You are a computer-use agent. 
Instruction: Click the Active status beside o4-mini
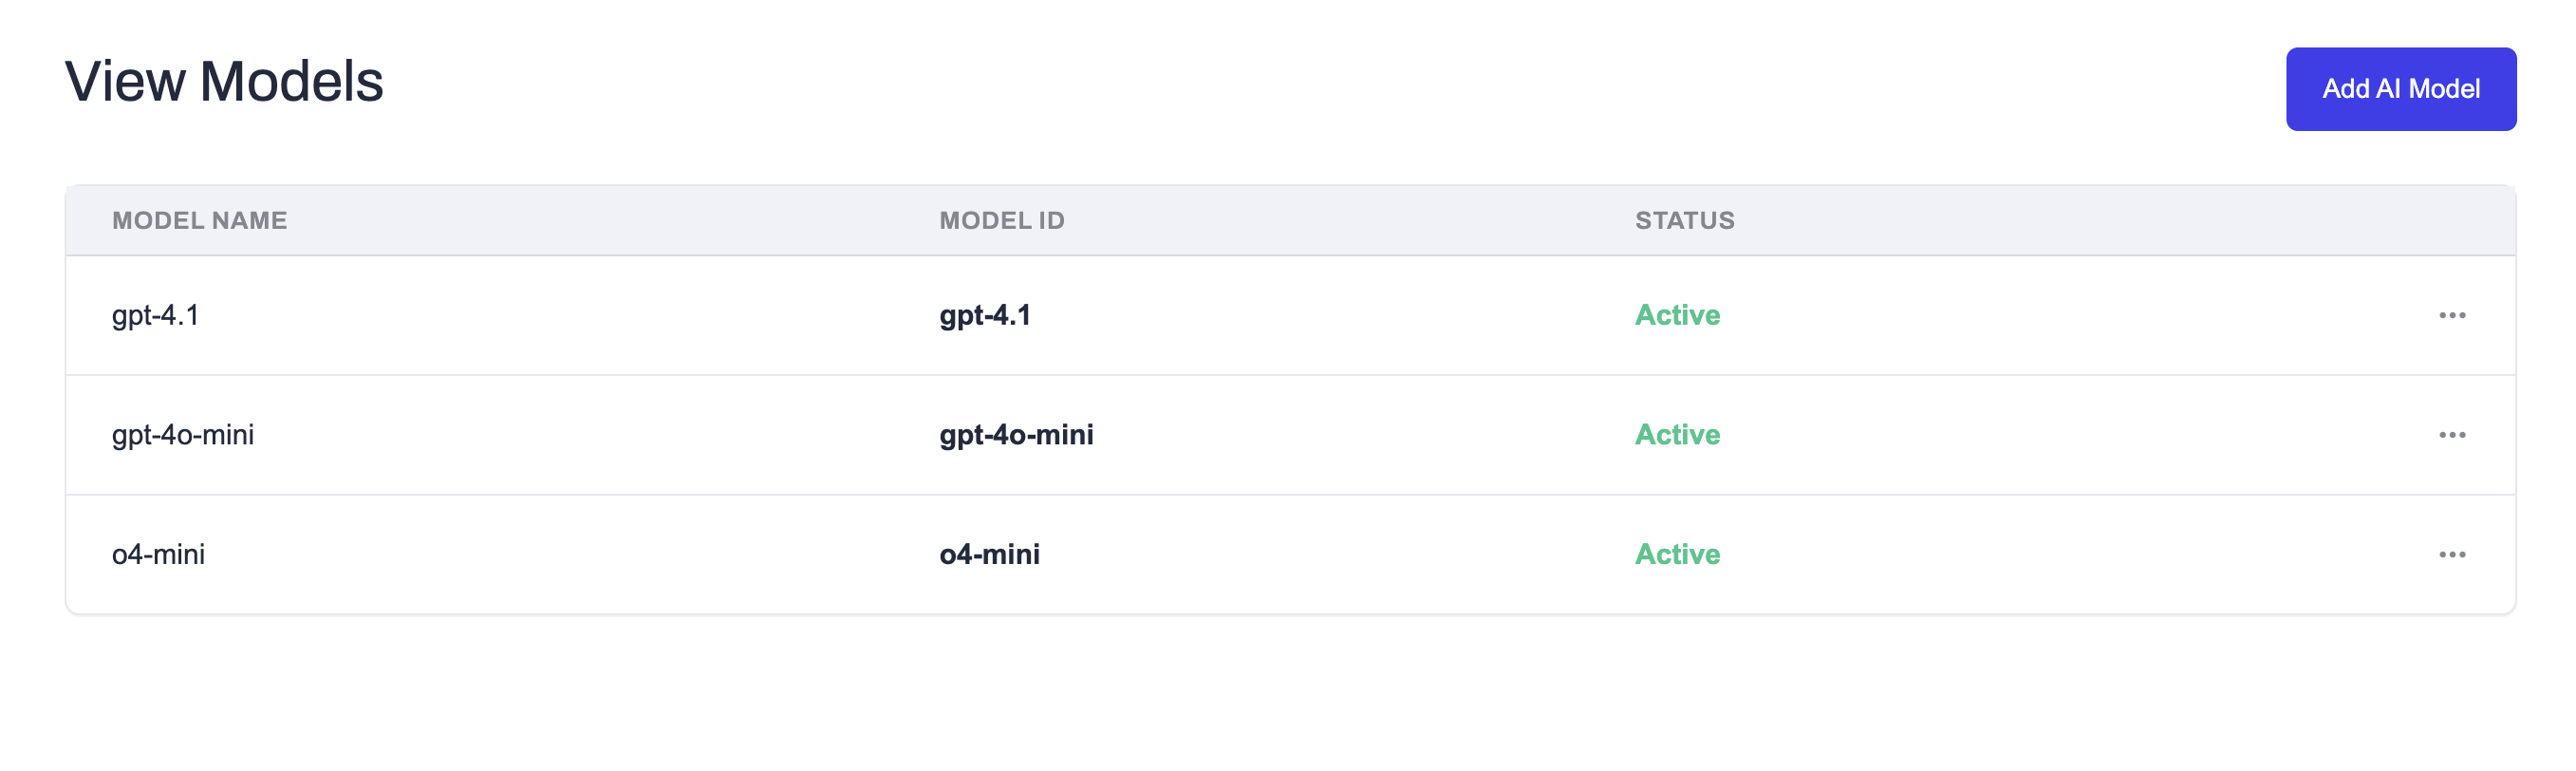pyautogui.click(x=1677, y=554)
